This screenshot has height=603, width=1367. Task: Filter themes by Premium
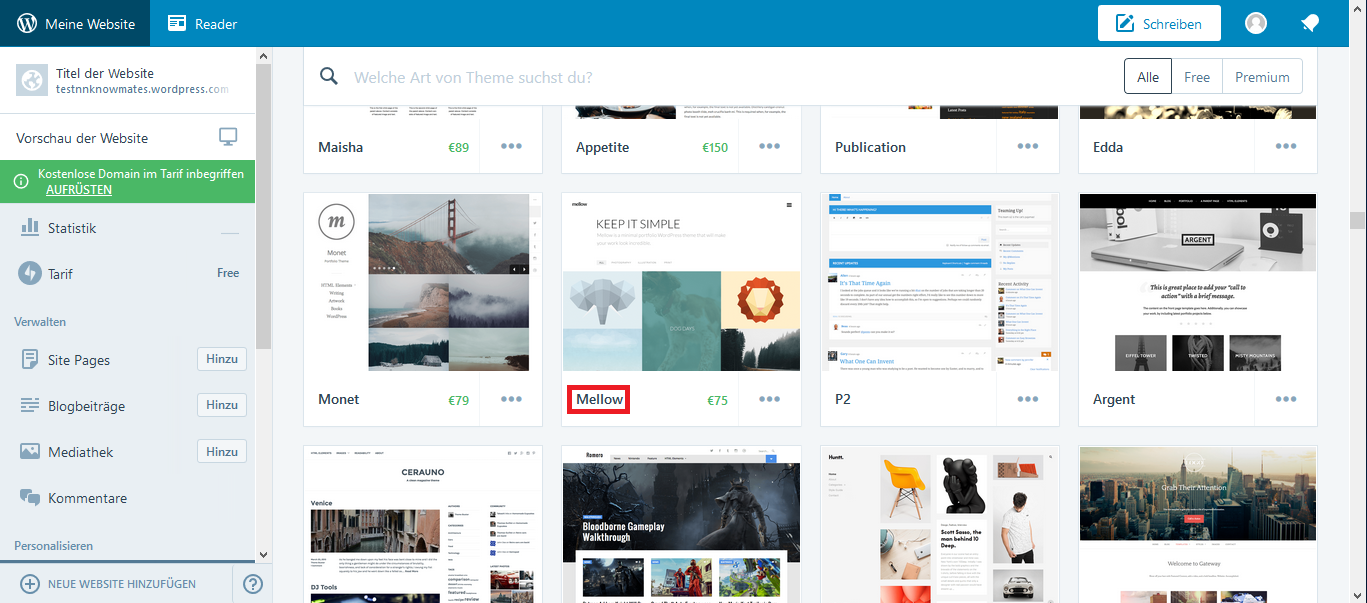[1262, 77]
